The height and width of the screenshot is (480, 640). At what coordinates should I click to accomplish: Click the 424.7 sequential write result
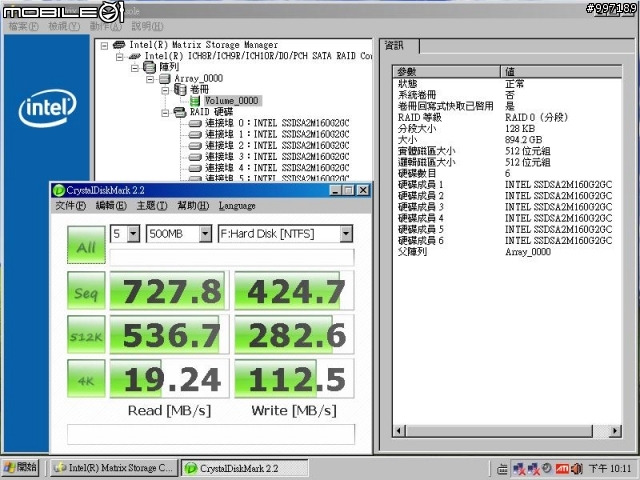(294, 291)
